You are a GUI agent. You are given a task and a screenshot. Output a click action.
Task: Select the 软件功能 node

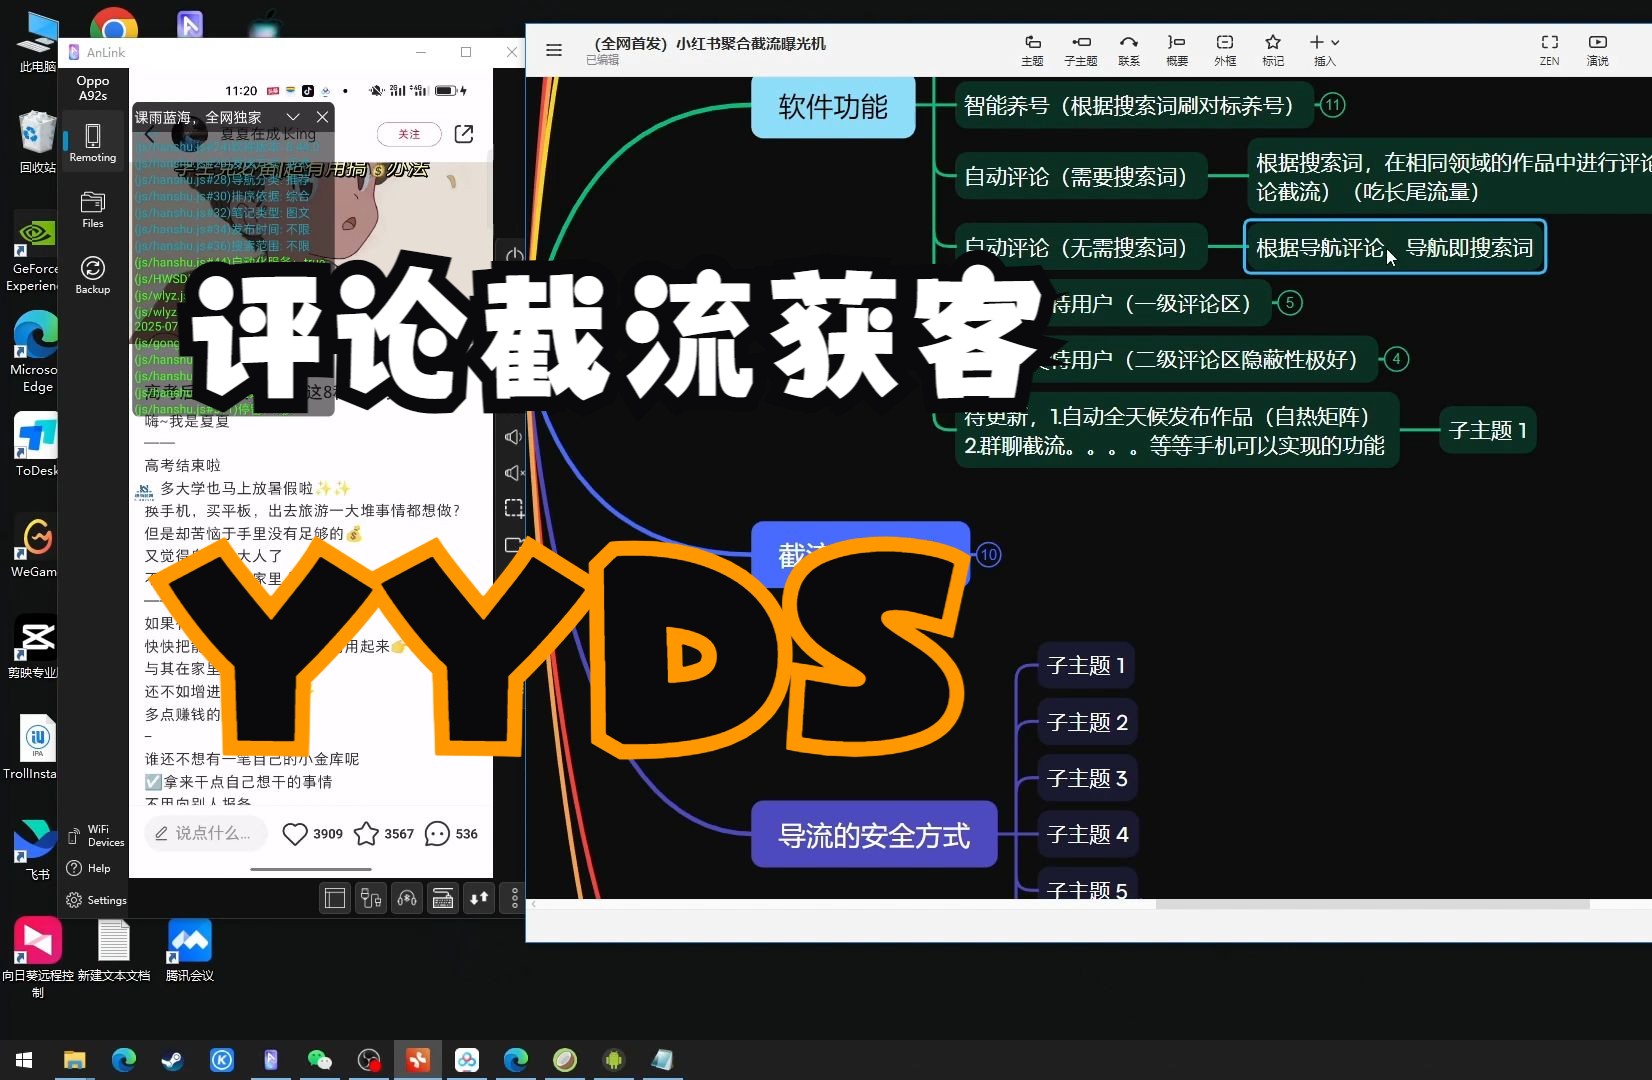[x=833, y=107]
